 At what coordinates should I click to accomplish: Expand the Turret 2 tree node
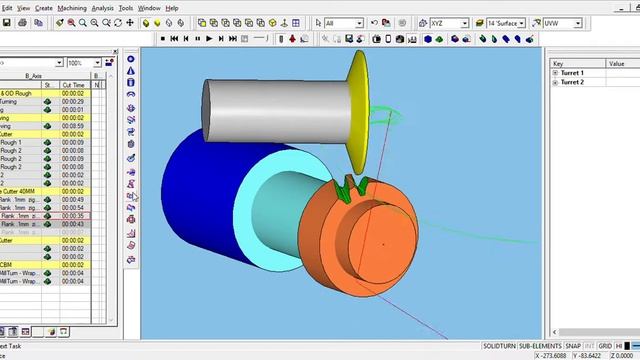point(555,82)
